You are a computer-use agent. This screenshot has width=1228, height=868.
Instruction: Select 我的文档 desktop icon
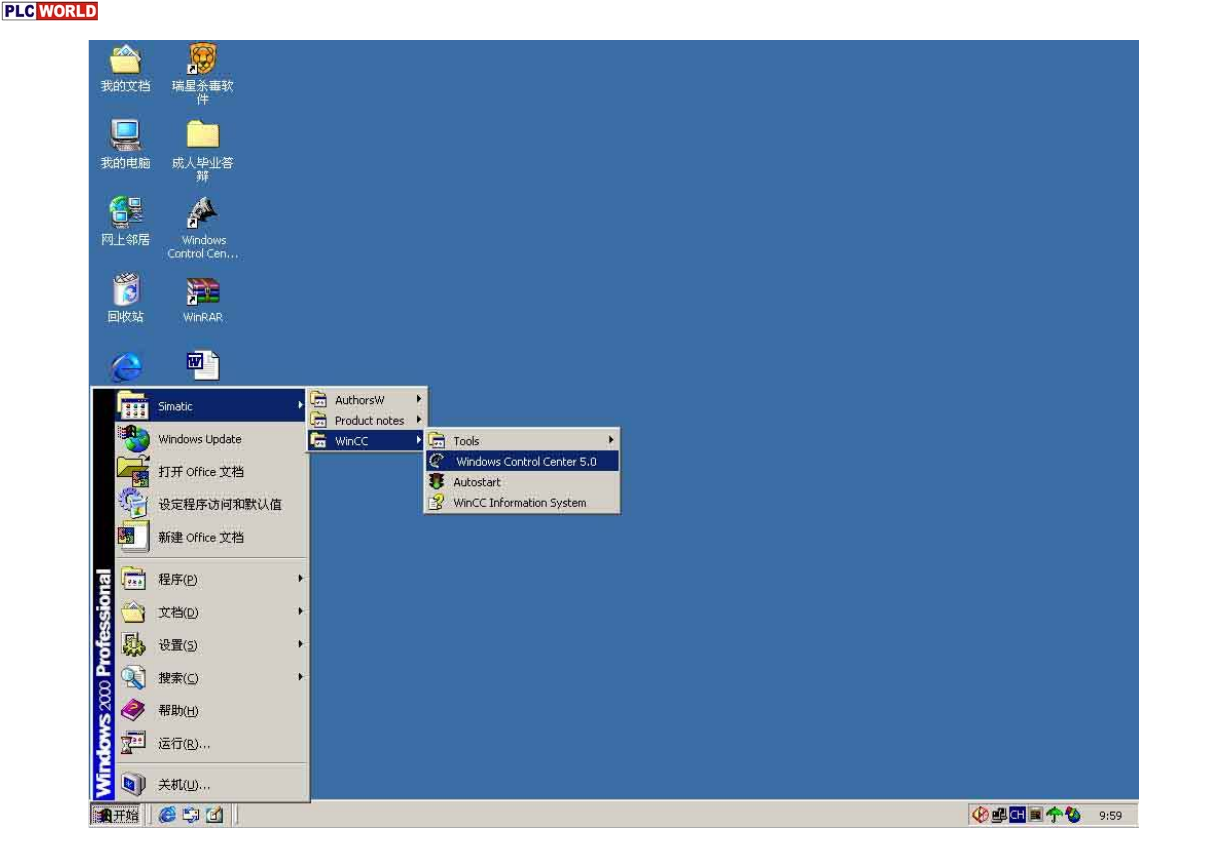[x=125, y=69]
